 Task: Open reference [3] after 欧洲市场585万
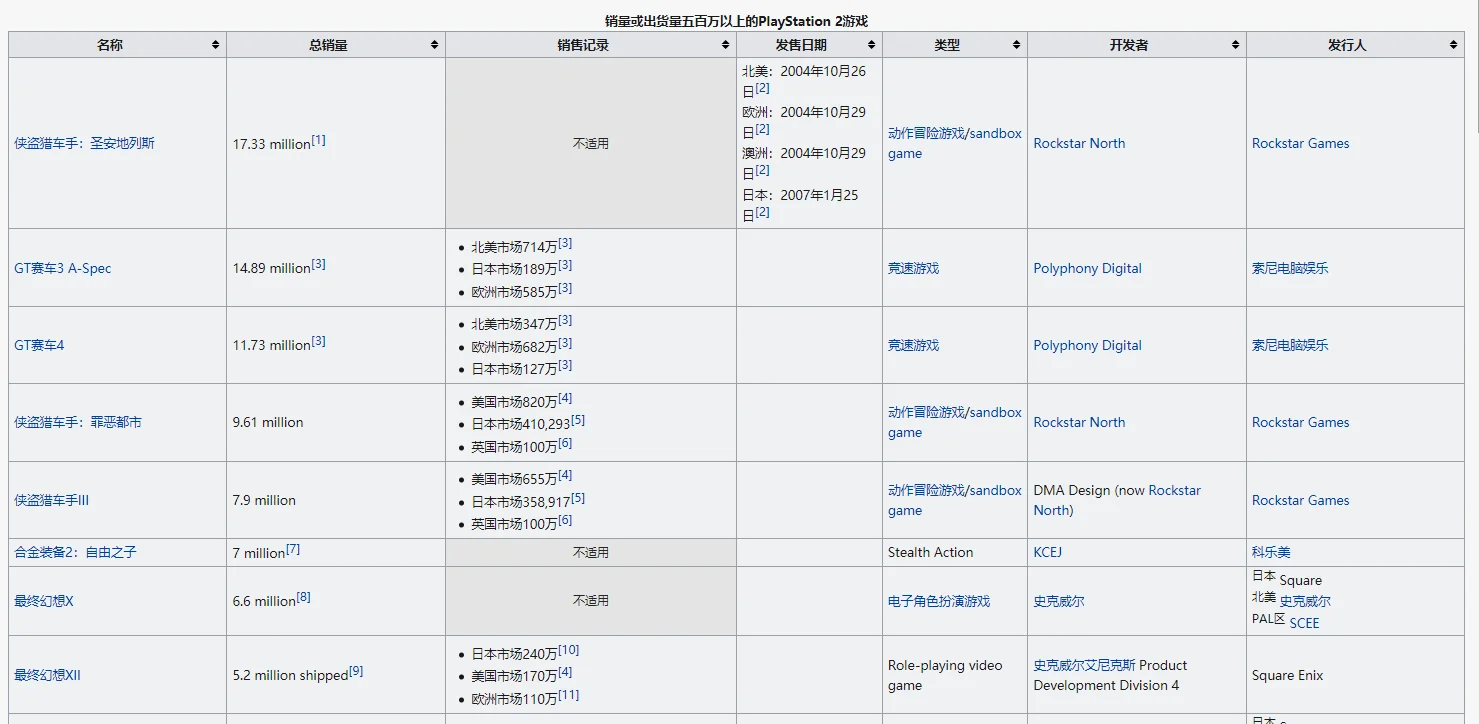565,288
